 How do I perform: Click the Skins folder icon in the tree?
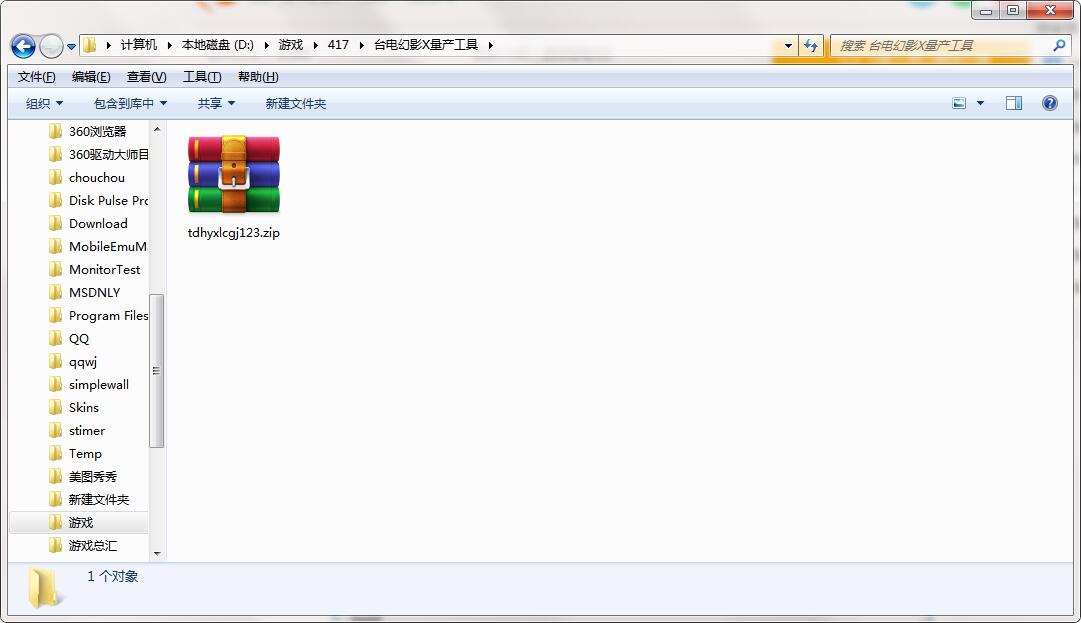(56, 407)
